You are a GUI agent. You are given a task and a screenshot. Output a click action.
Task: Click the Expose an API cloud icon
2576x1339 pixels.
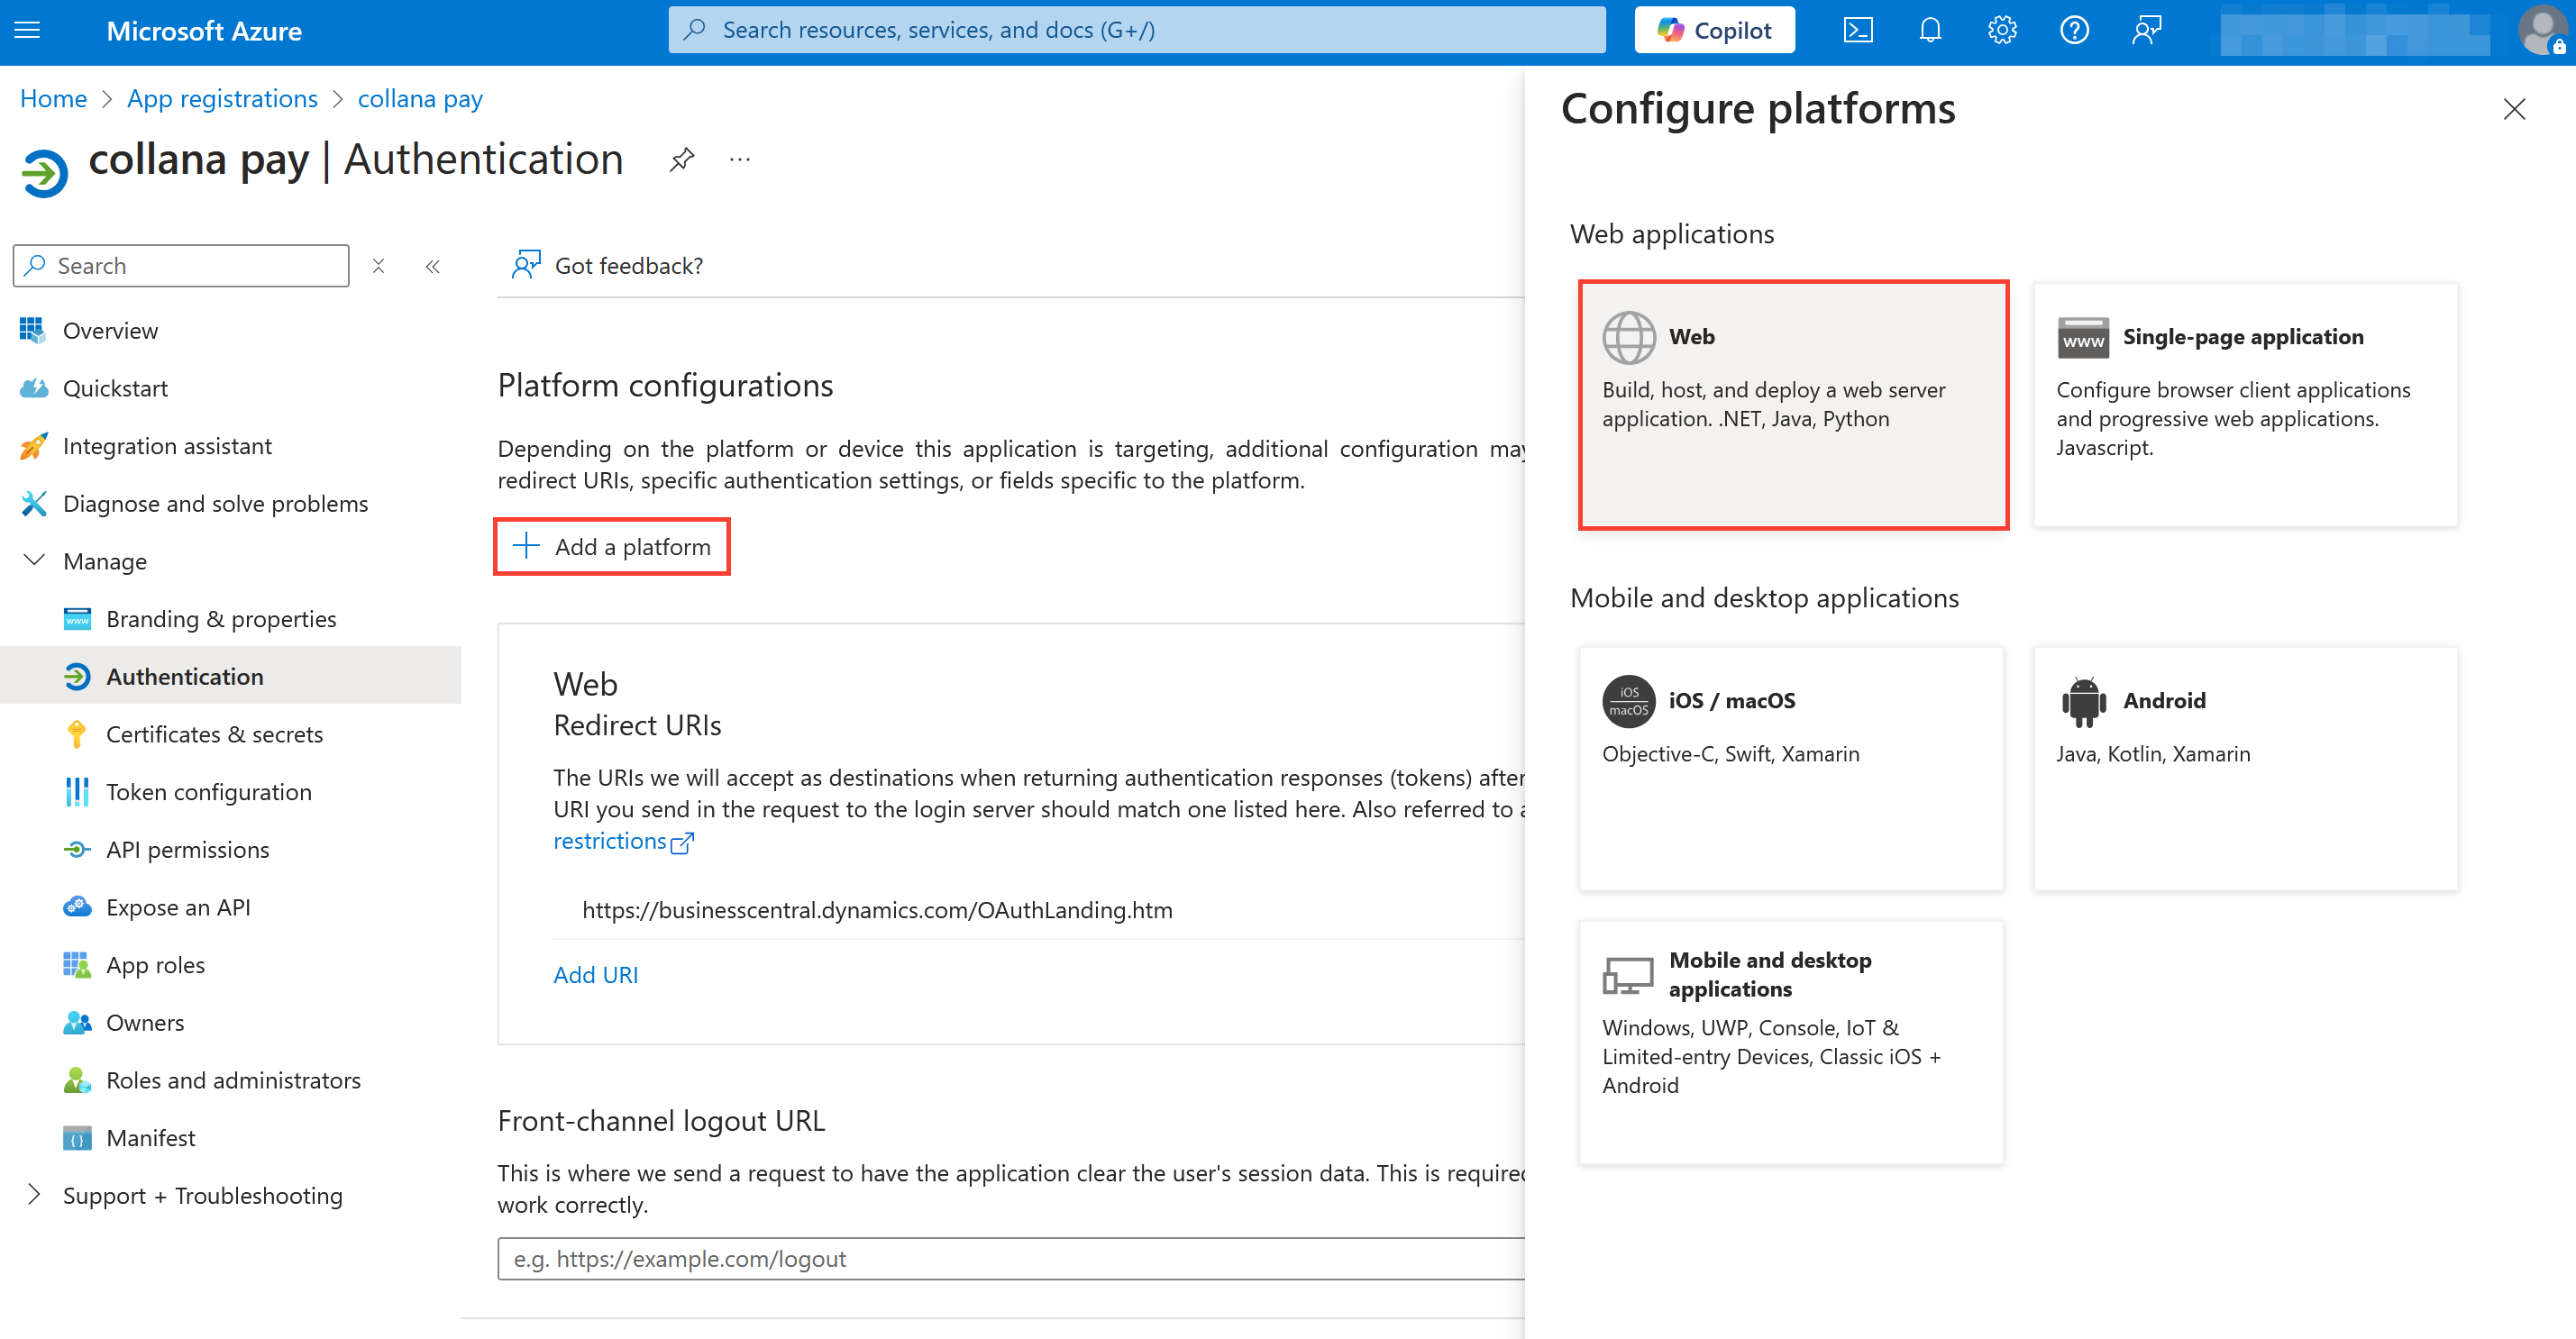tap(76, 907)
